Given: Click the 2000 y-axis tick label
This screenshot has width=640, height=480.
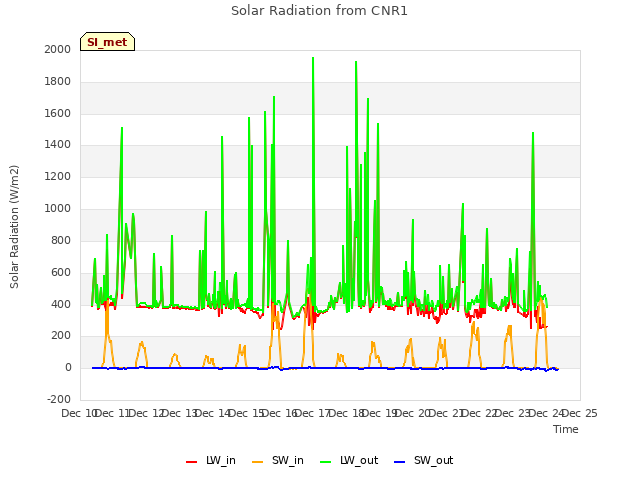Looking at the screenshot, I should 58,49.
